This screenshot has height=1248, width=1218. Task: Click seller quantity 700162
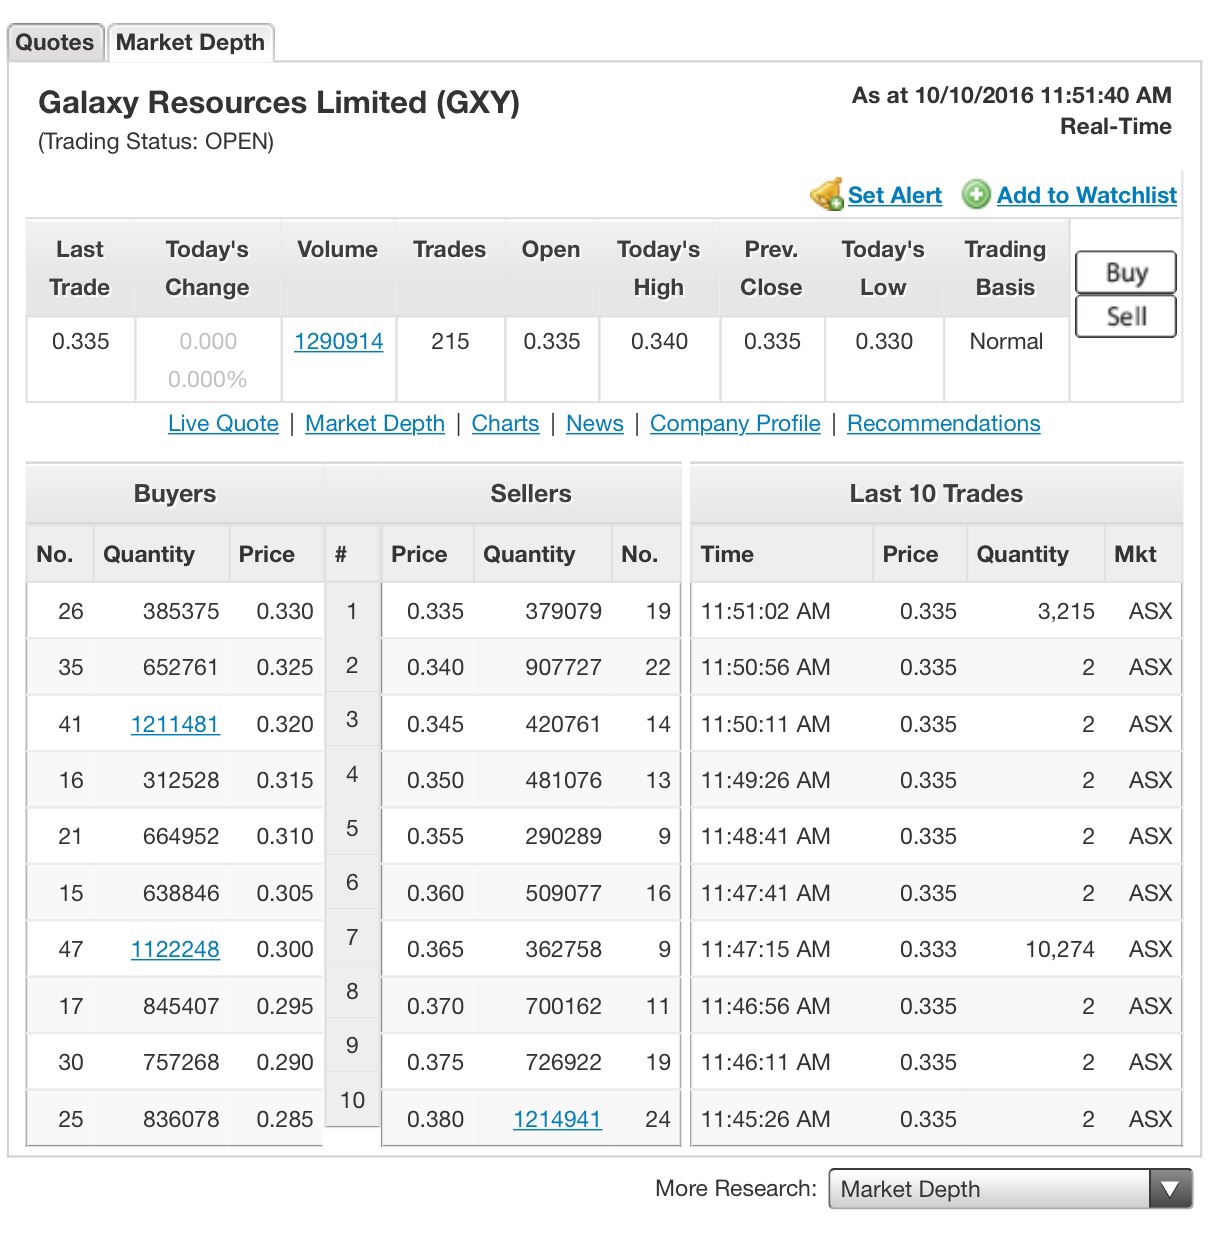click(x=563, y=1006)
